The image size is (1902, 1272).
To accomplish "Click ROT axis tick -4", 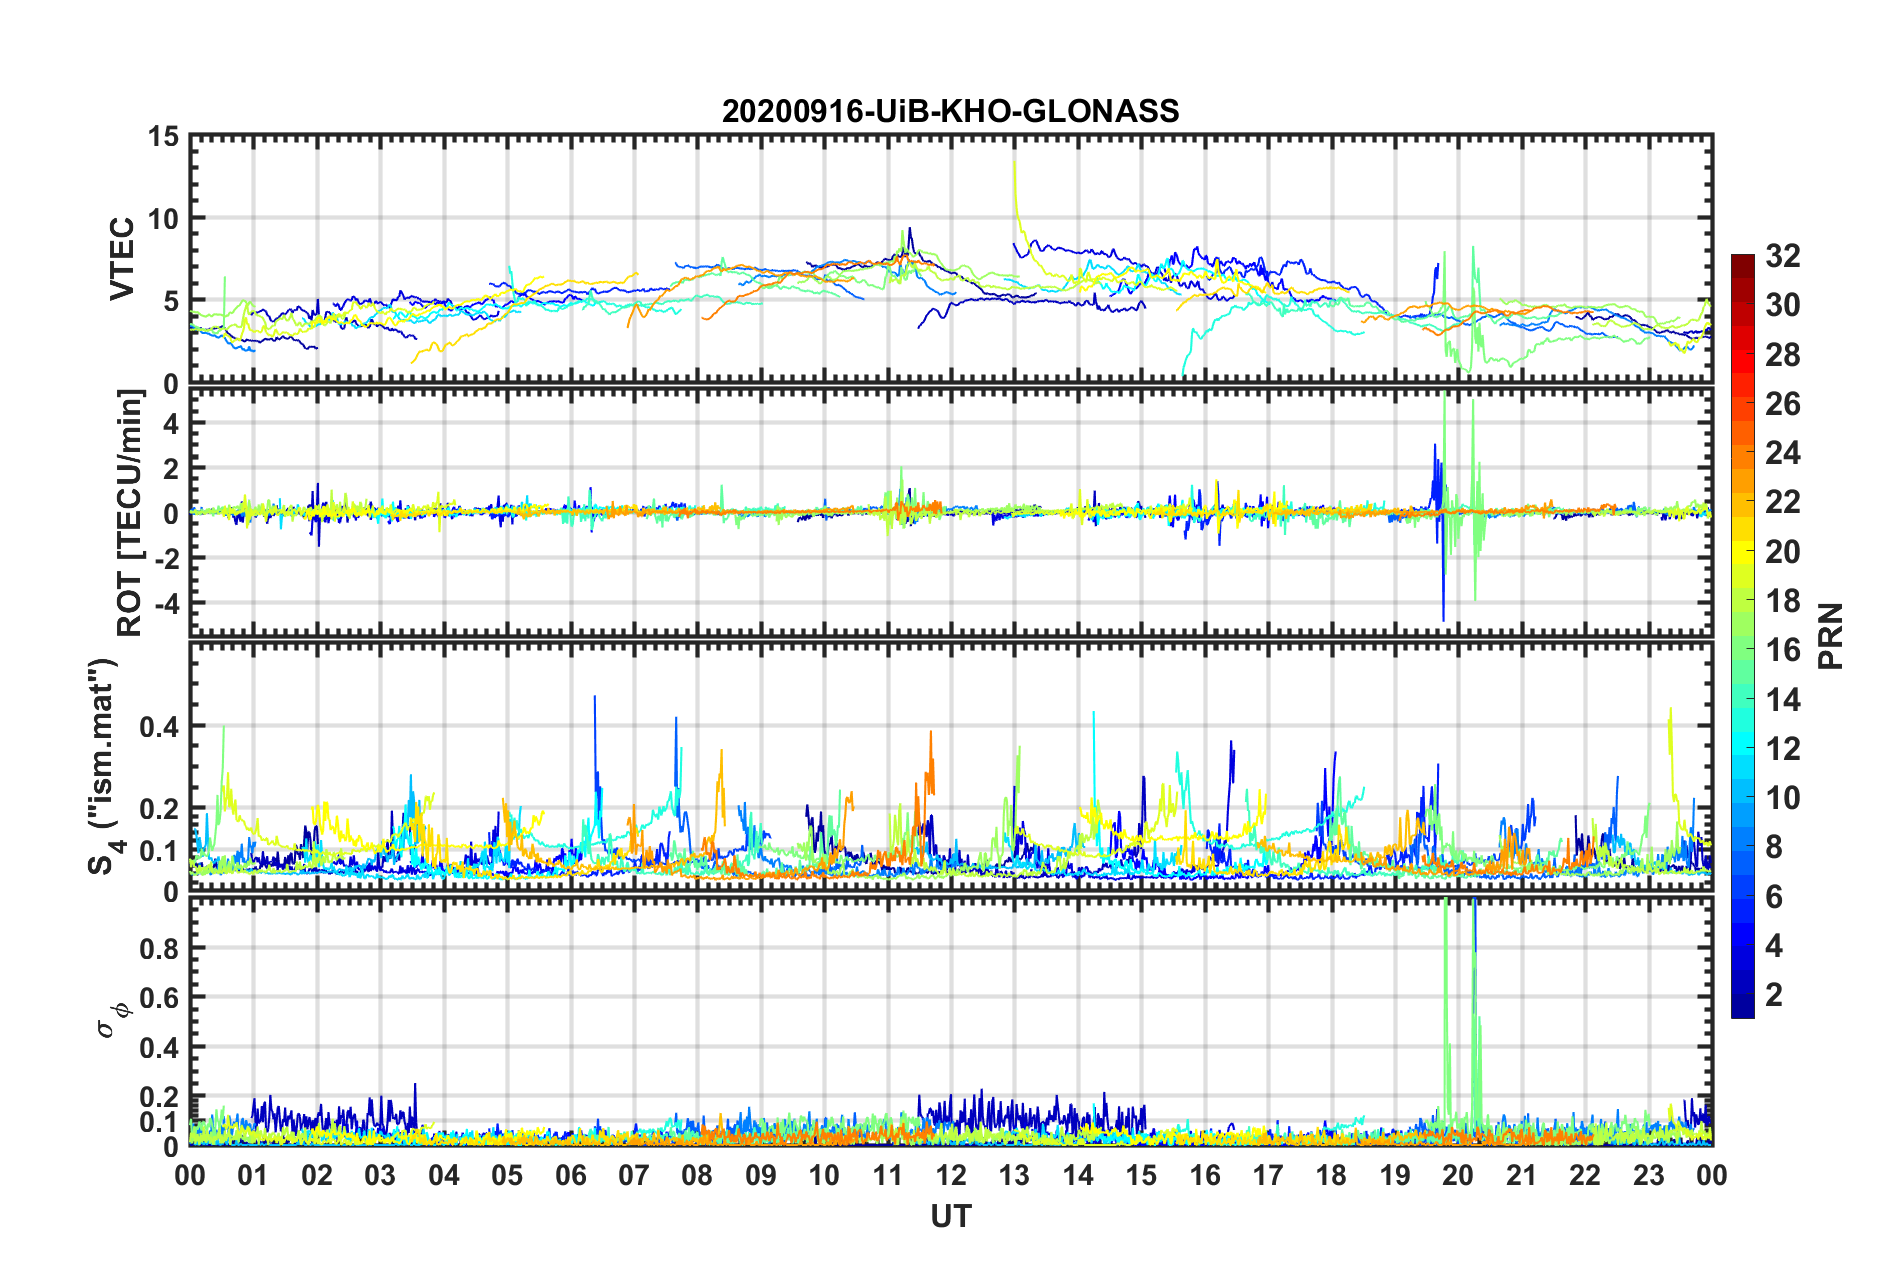I will coord(167,603).
